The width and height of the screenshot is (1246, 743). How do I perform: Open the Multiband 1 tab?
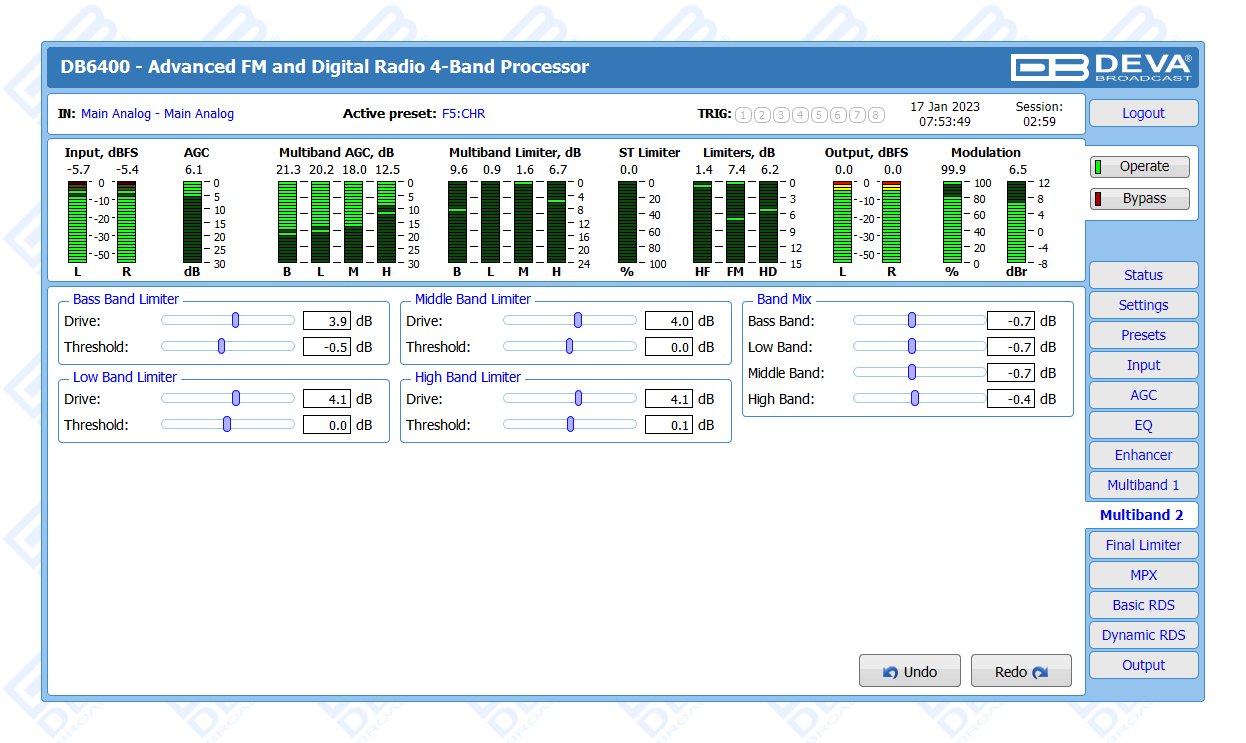1143,485
